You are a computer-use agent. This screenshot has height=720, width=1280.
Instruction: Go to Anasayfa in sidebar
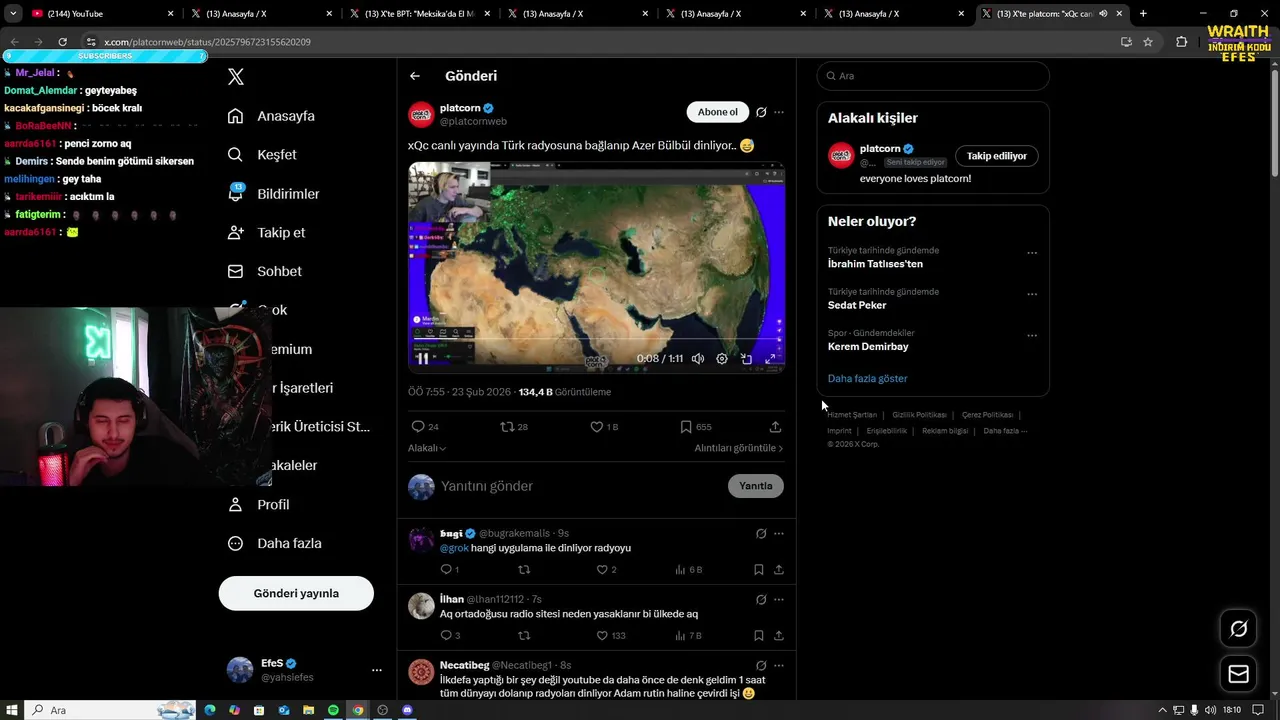[x=271, y=116]
